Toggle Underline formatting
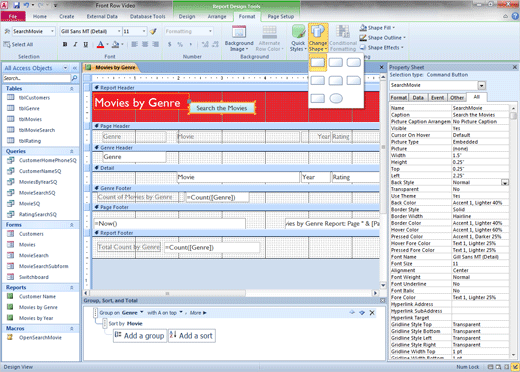 [x=86, y=44]
